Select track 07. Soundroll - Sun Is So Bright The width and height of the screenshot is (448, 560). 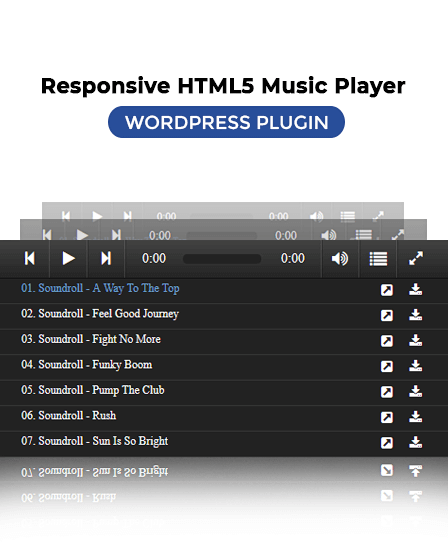(x=94, y=441)
